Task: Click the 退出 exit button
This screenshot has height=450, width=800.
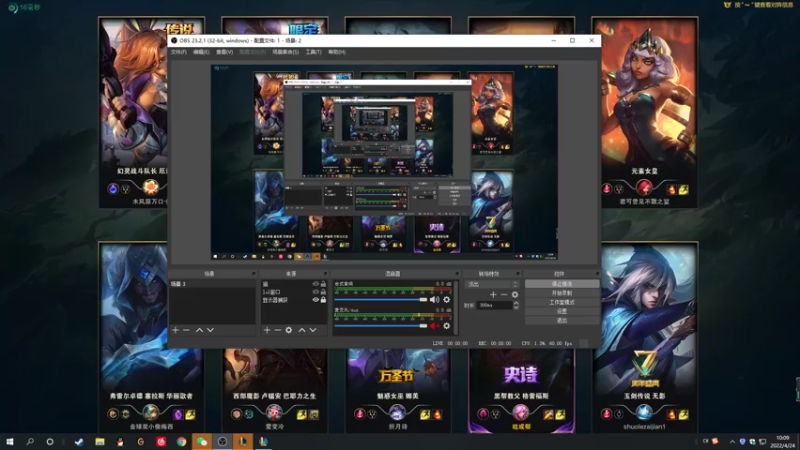Action: point(562,320)
